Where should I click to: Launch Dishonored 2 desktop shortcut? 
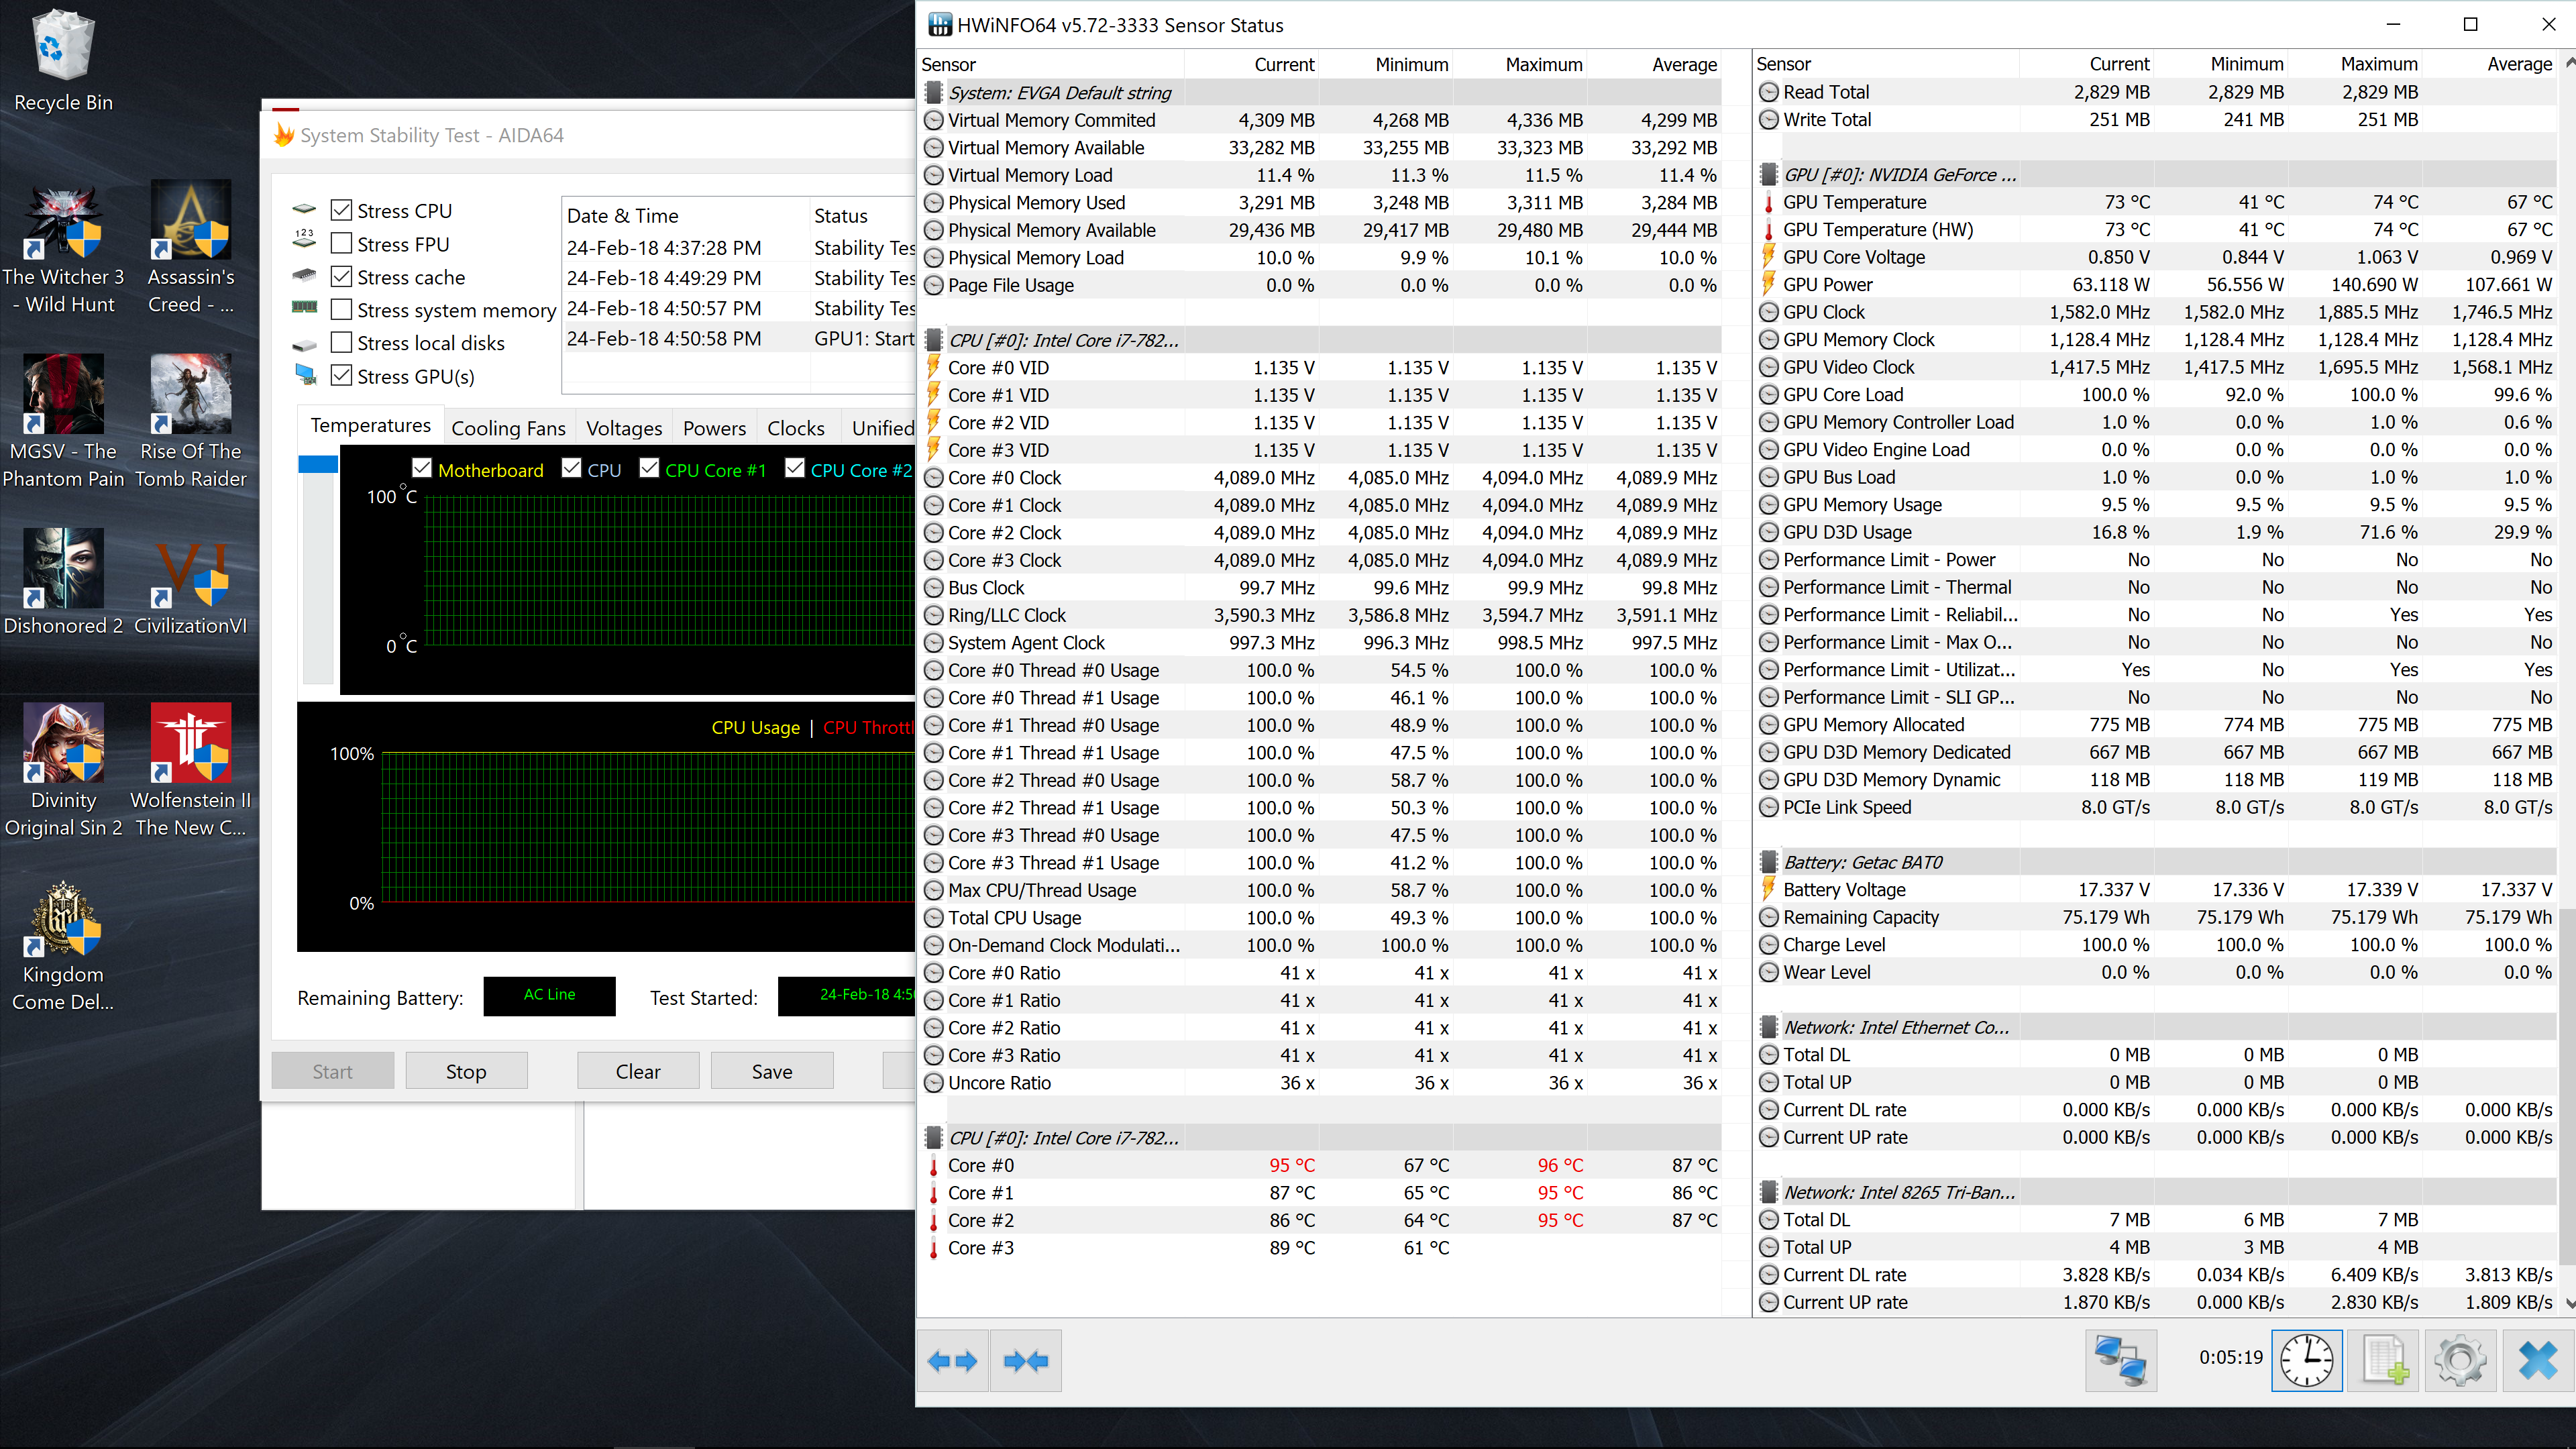[63, 583]
